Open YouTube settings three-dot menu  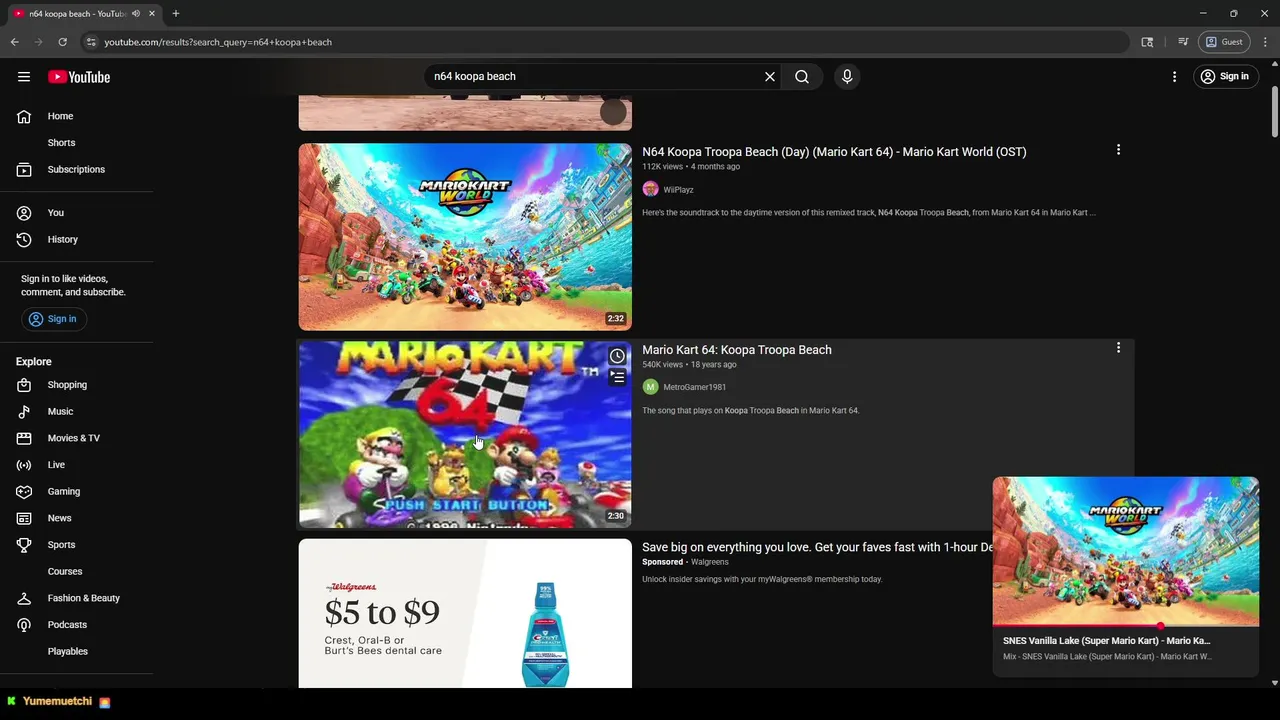tap(1174, 77)
